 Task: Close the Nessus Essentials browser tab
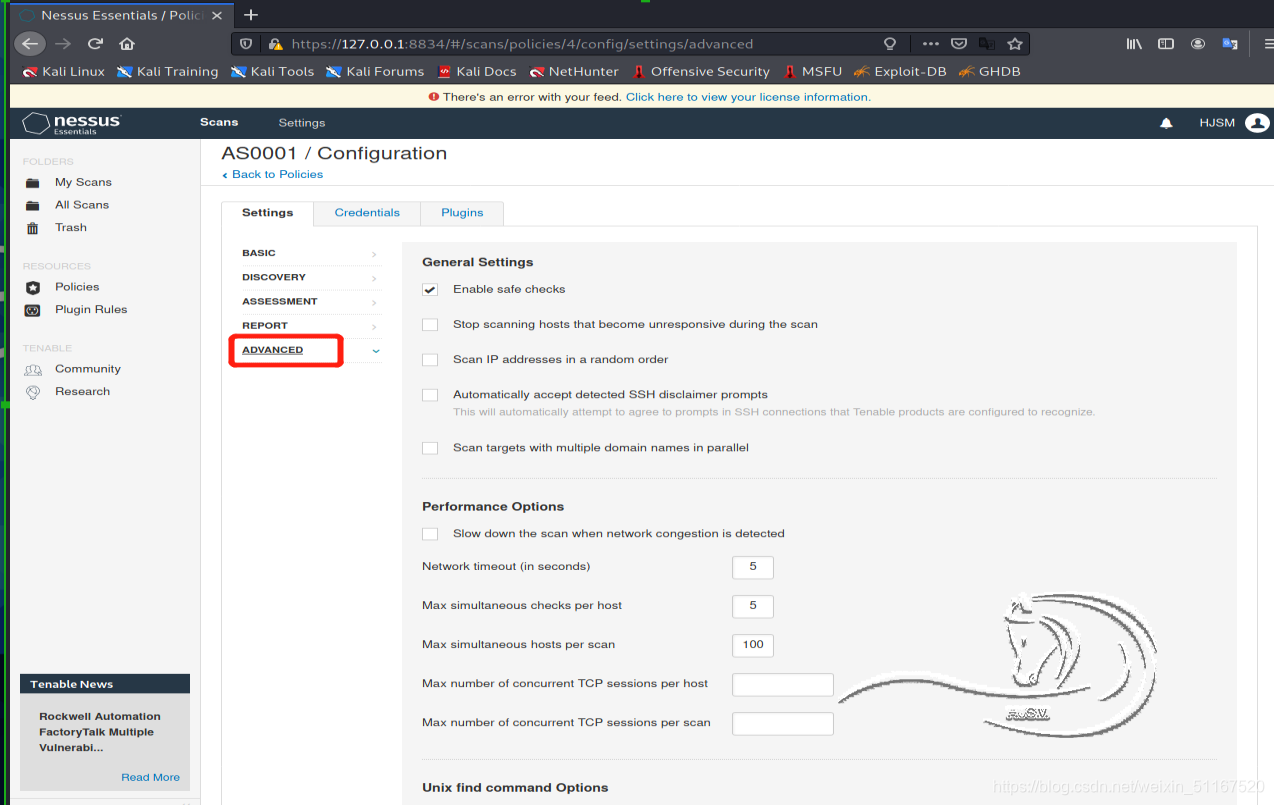tap(217, 16)
